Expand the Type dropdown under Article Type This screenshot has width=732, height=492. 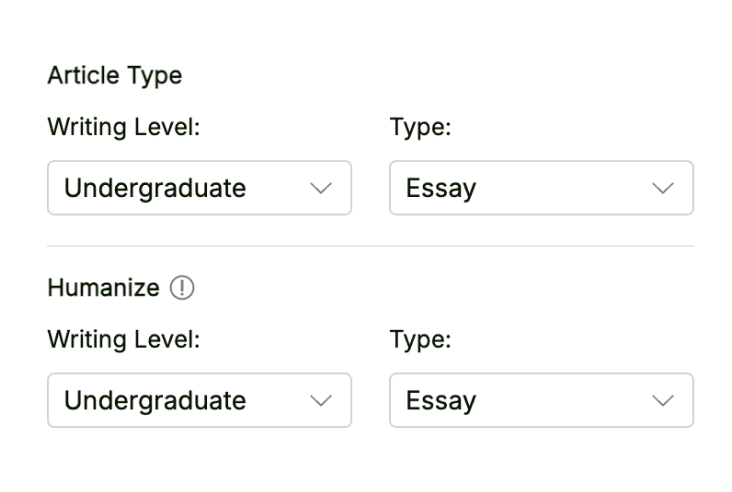click(541, 188)
